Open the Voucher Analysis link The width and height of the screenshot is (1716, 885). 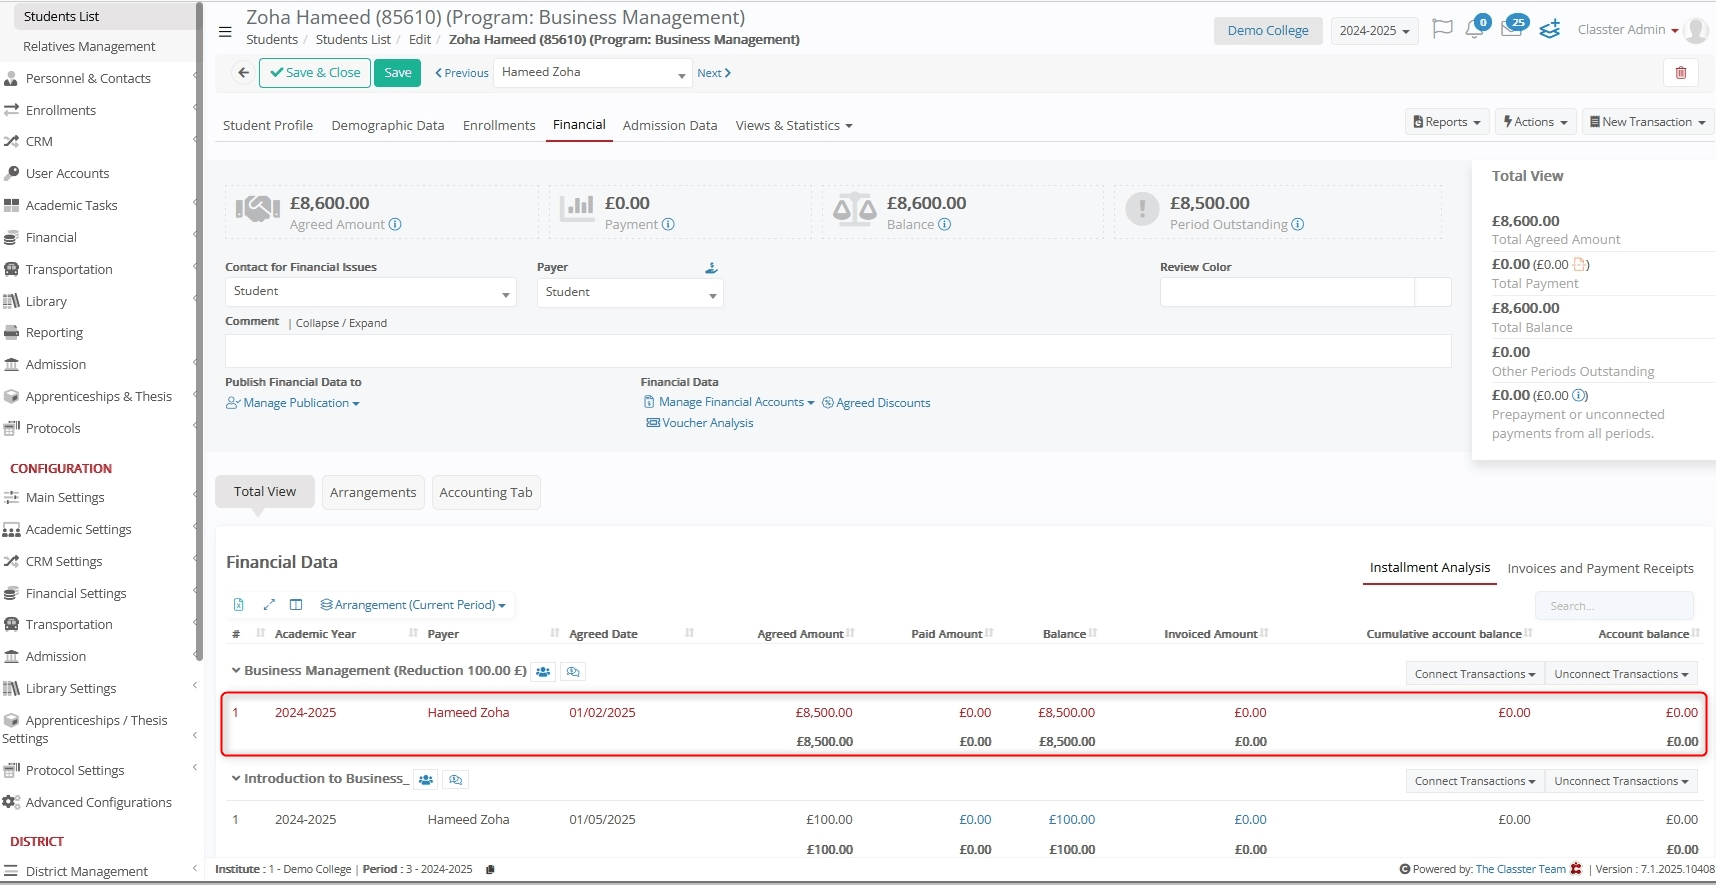tap(707, 423)
